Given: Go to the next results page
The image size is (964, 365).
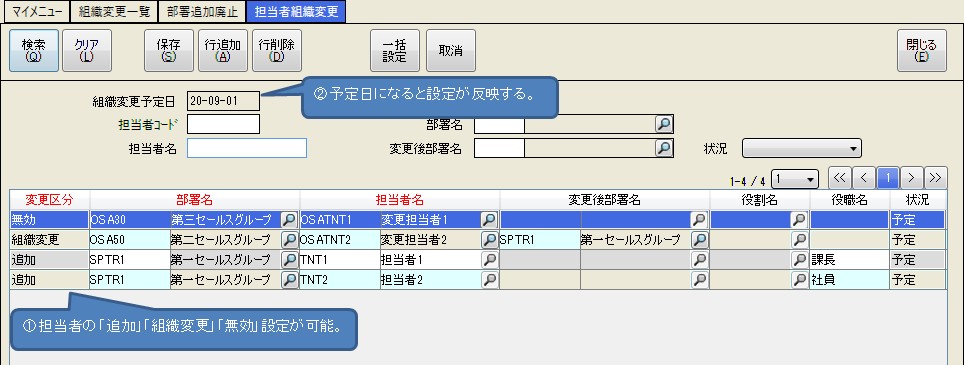Looking at the screenshot, I should [x=911, y=178].
